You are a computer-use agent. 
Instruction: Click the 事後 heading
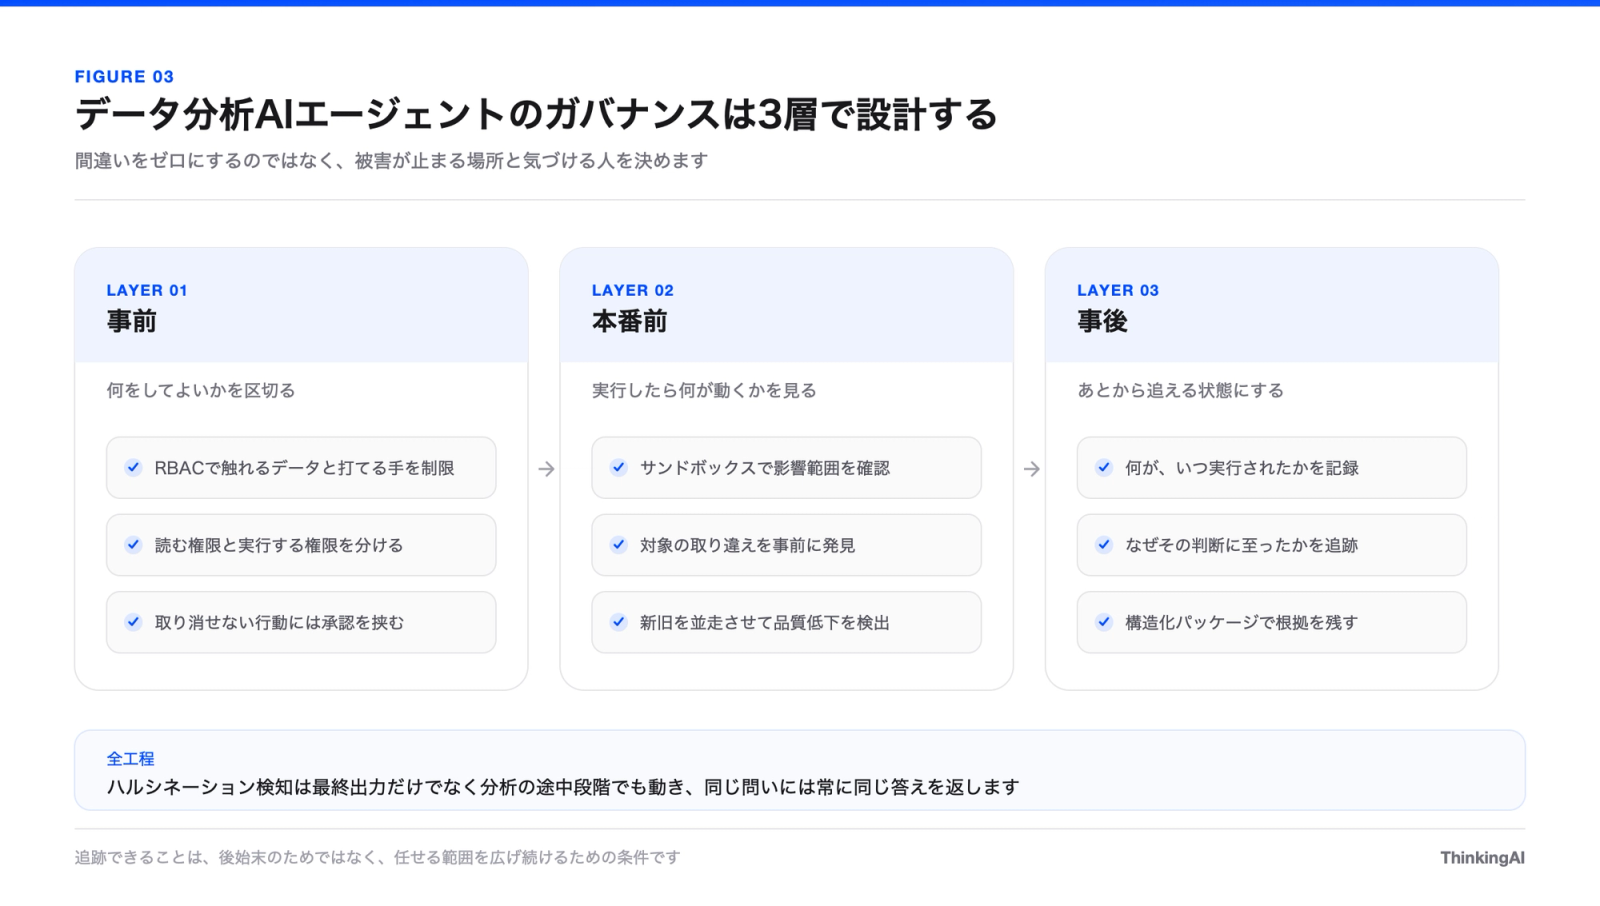(x=1102, y=321)
